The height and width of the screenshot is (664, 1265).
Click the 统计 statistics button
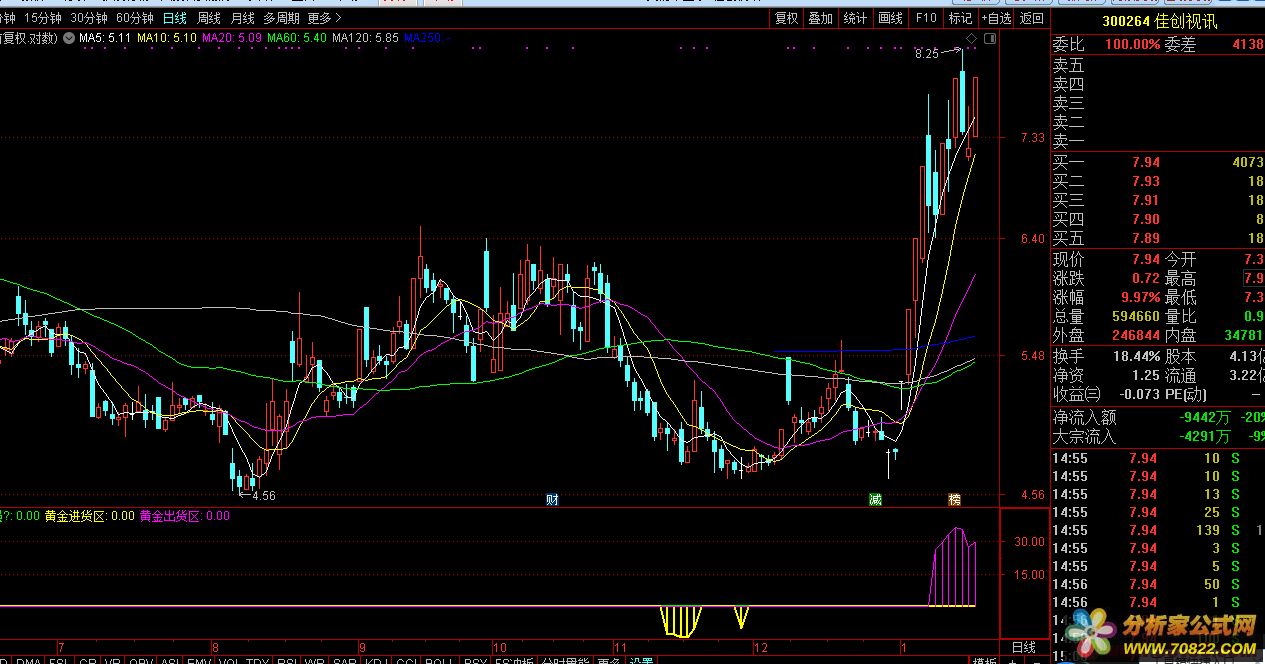[x=855, y=18]
